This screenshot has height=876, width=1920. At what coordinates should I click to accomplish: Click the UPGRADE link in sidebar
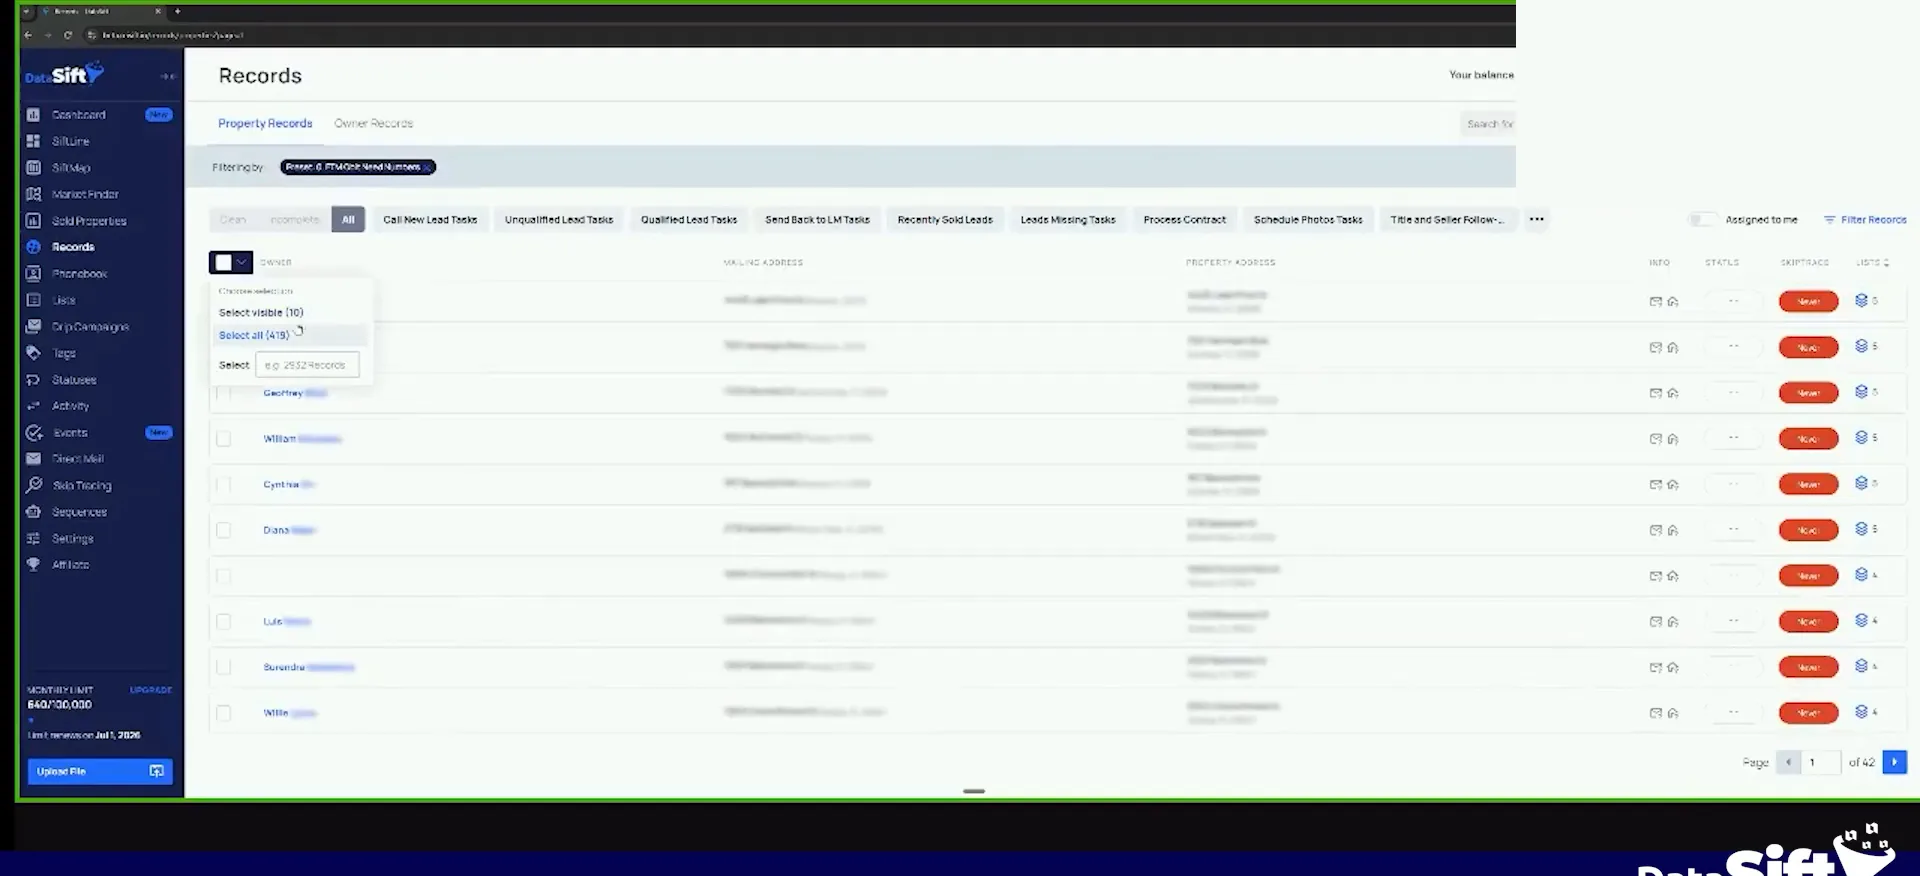[151, 690]
